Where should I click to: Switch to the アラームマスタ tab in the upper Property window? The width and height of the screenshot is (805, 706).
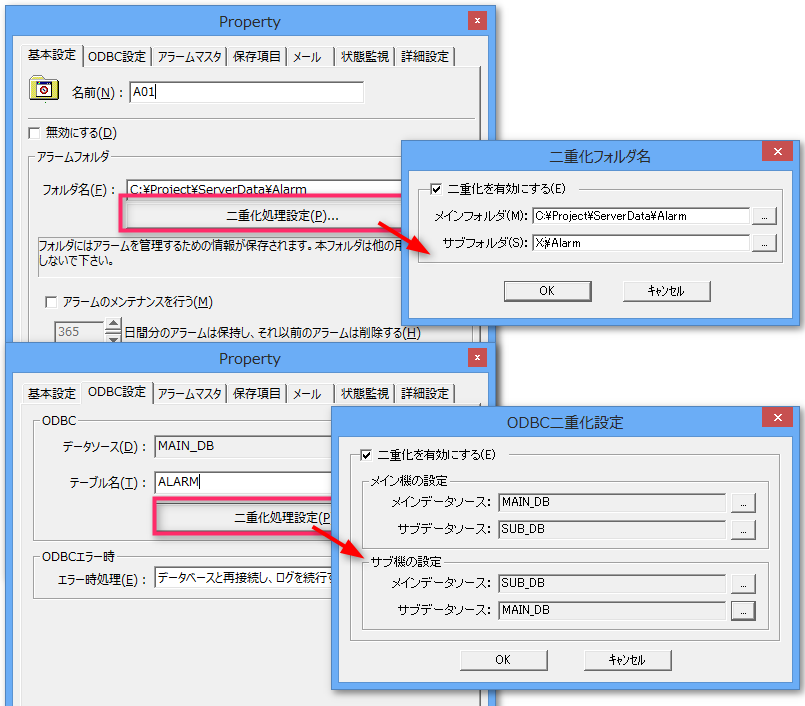[x=191, y=57]
